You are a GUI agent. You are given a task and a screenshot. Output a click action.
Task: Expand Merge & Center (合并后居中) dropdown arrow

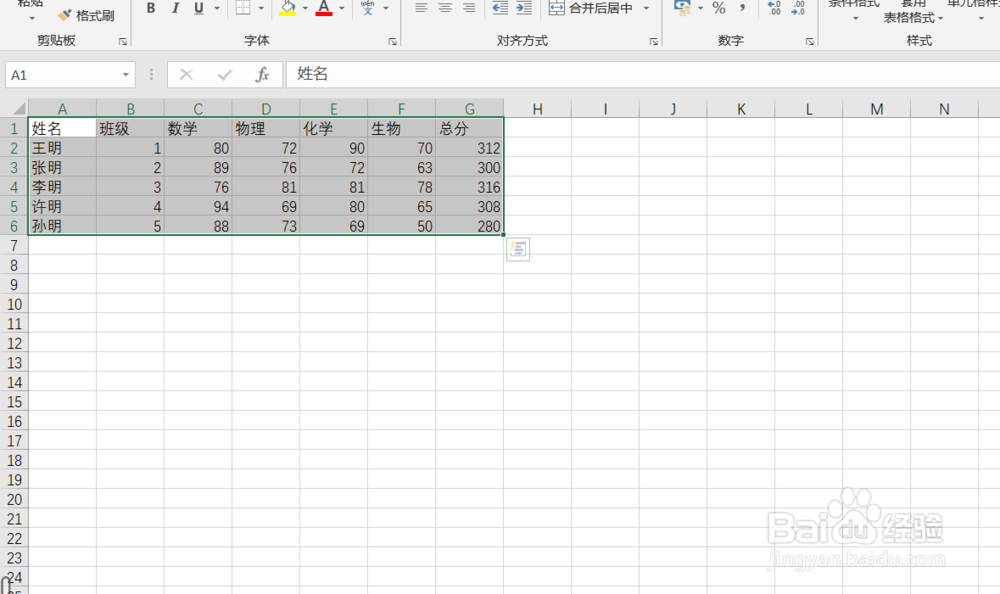tap(647, 8)
